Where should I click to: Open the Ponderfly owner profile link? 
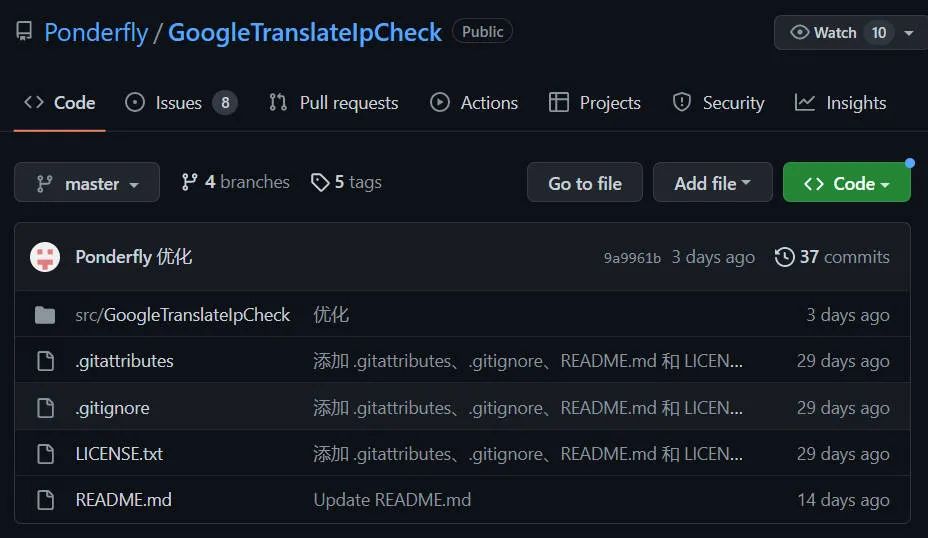96,32
